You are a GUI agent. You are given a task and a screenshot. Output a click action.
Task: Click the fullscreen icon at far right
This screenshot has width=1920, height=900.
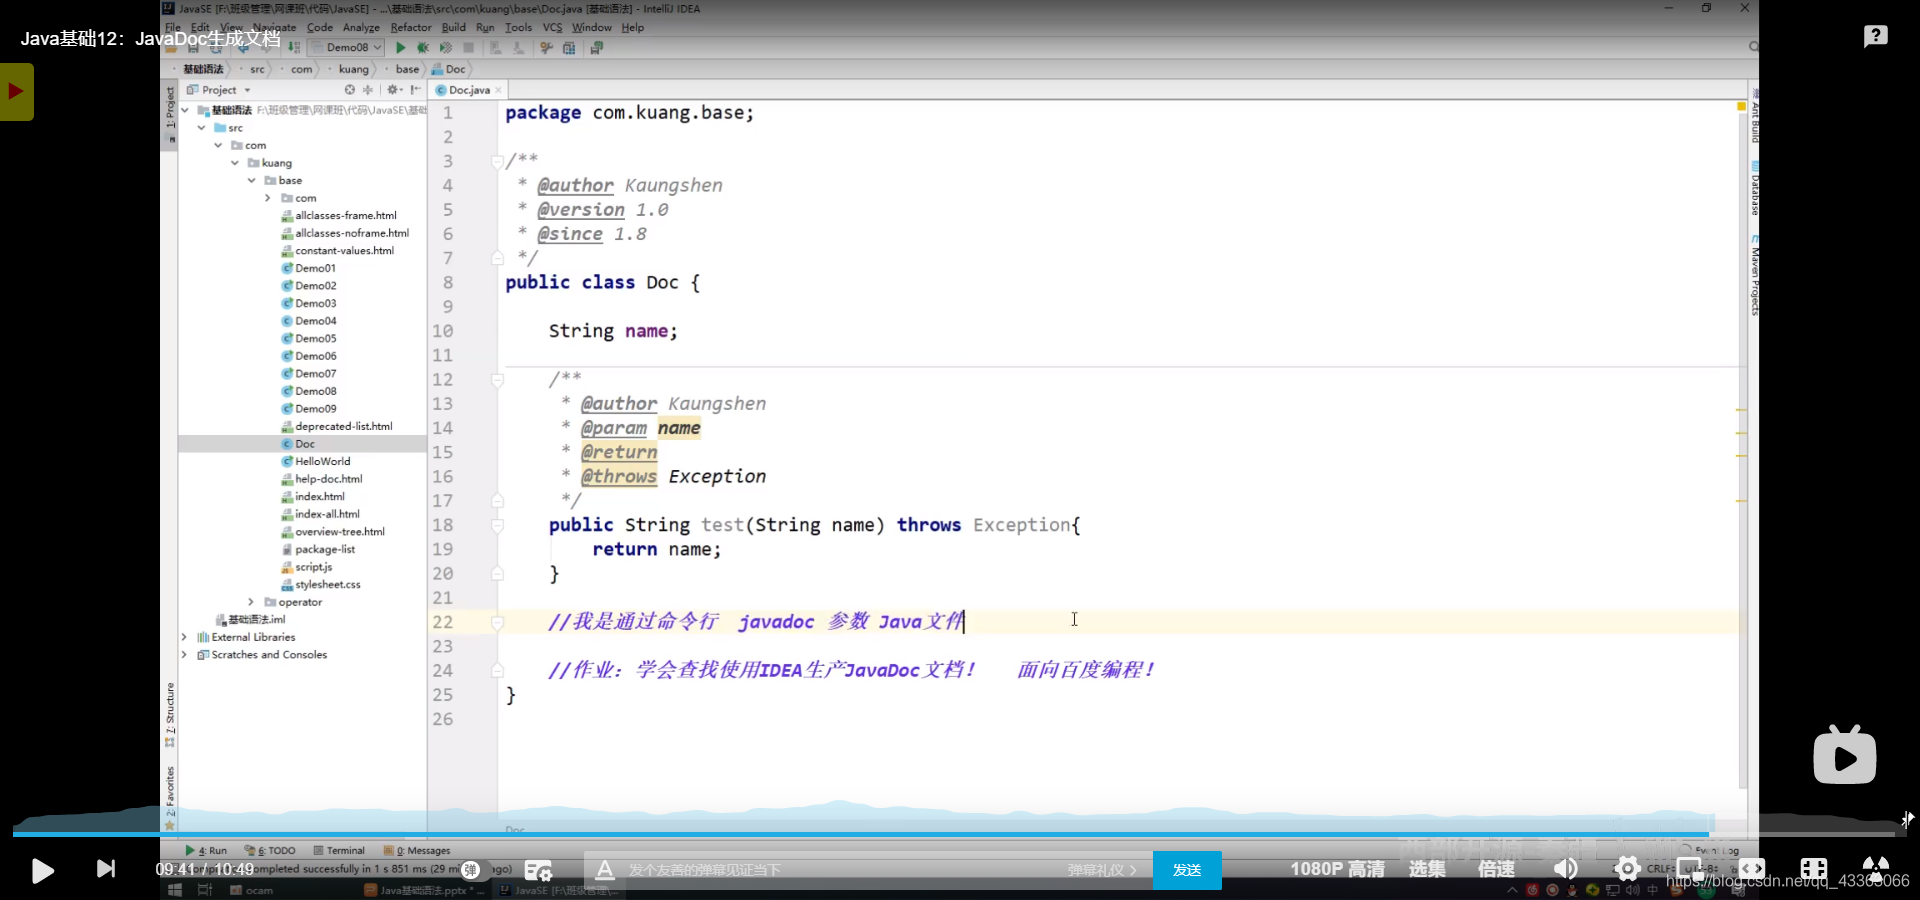(1876, 869)
